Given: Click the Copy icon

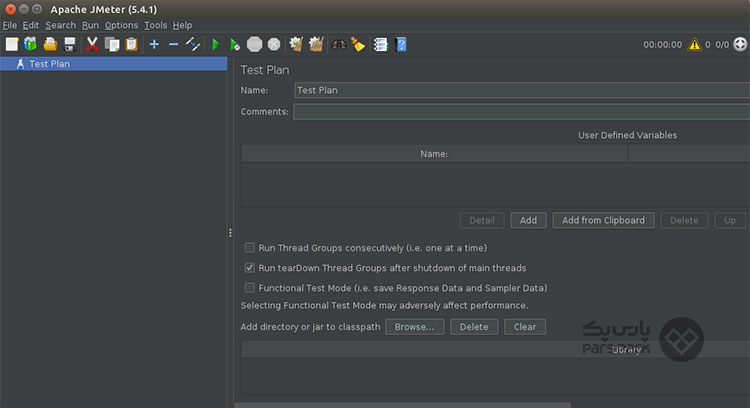Looking at the screenshot, I should (x=112, y=44).
